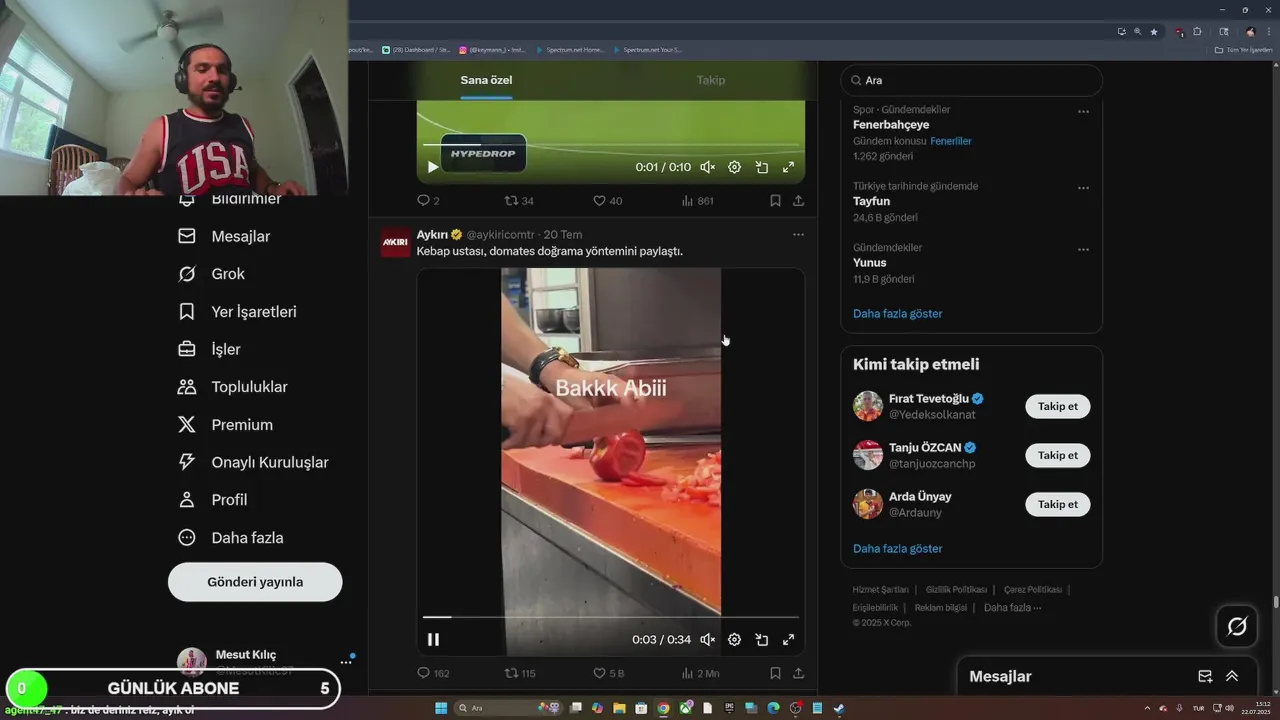The width and height of the screenshot is (1280, 720).
Task: View analytics showing 861 views
Action: click(x=697, y=201)
